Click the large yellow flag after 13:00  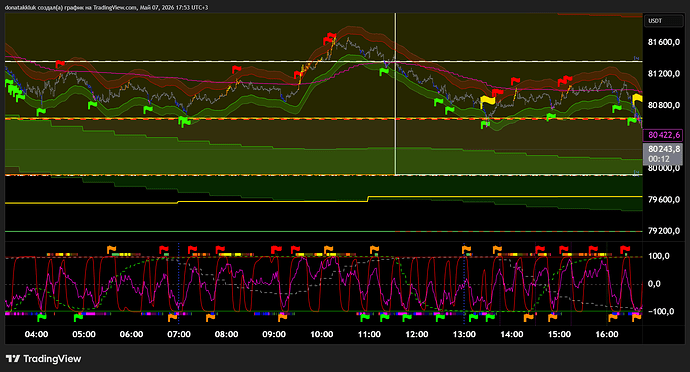click(487, 101)
